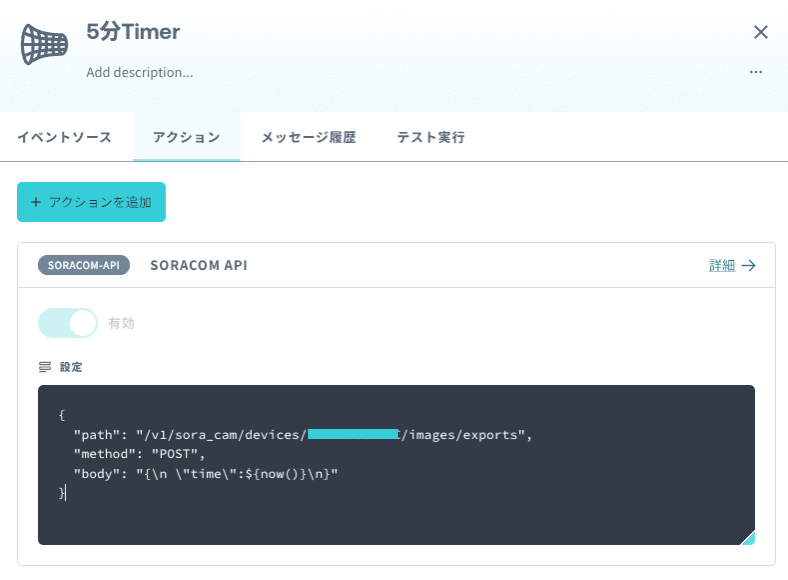Toggle the 有効 switch
Viewport: 788px width, 580px height.
coord(68,323)
